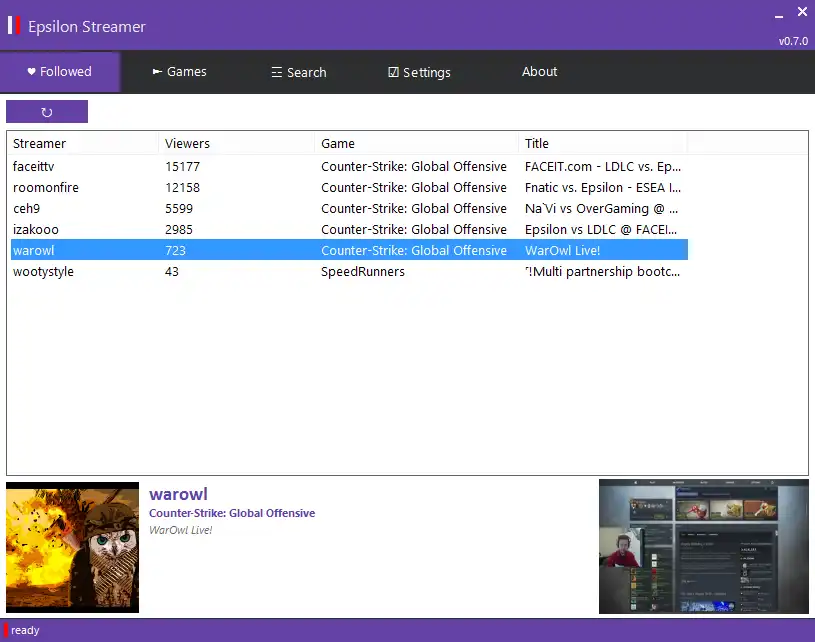Image resolution: width=815 pixels, height=642 pixels.
Task: Click viewer count 723
Action: click(175, 251)
